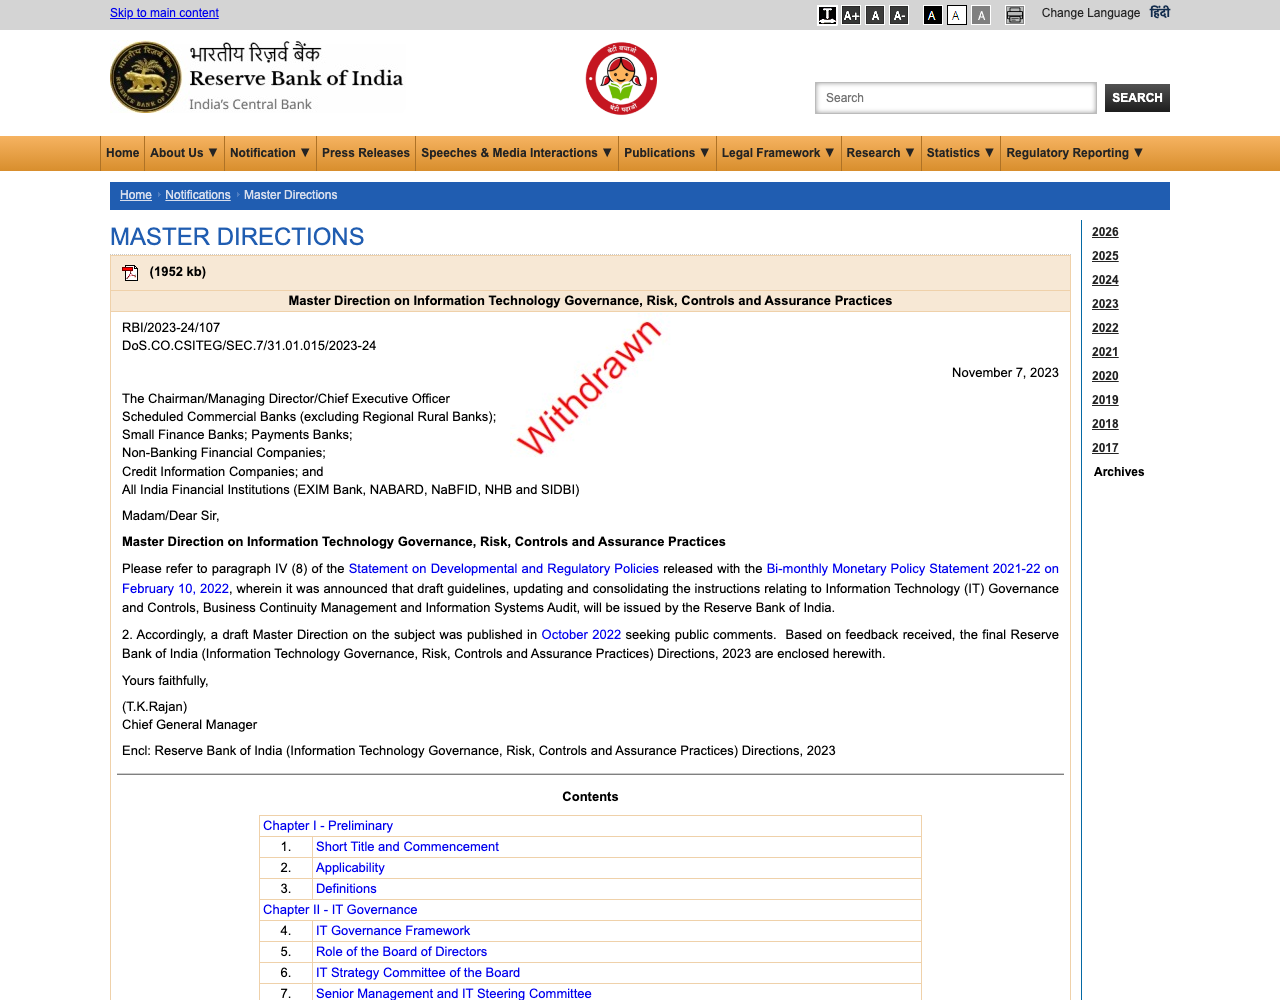Open the 2017 year archive link

pyautogui.click(x=1105, y=448)
